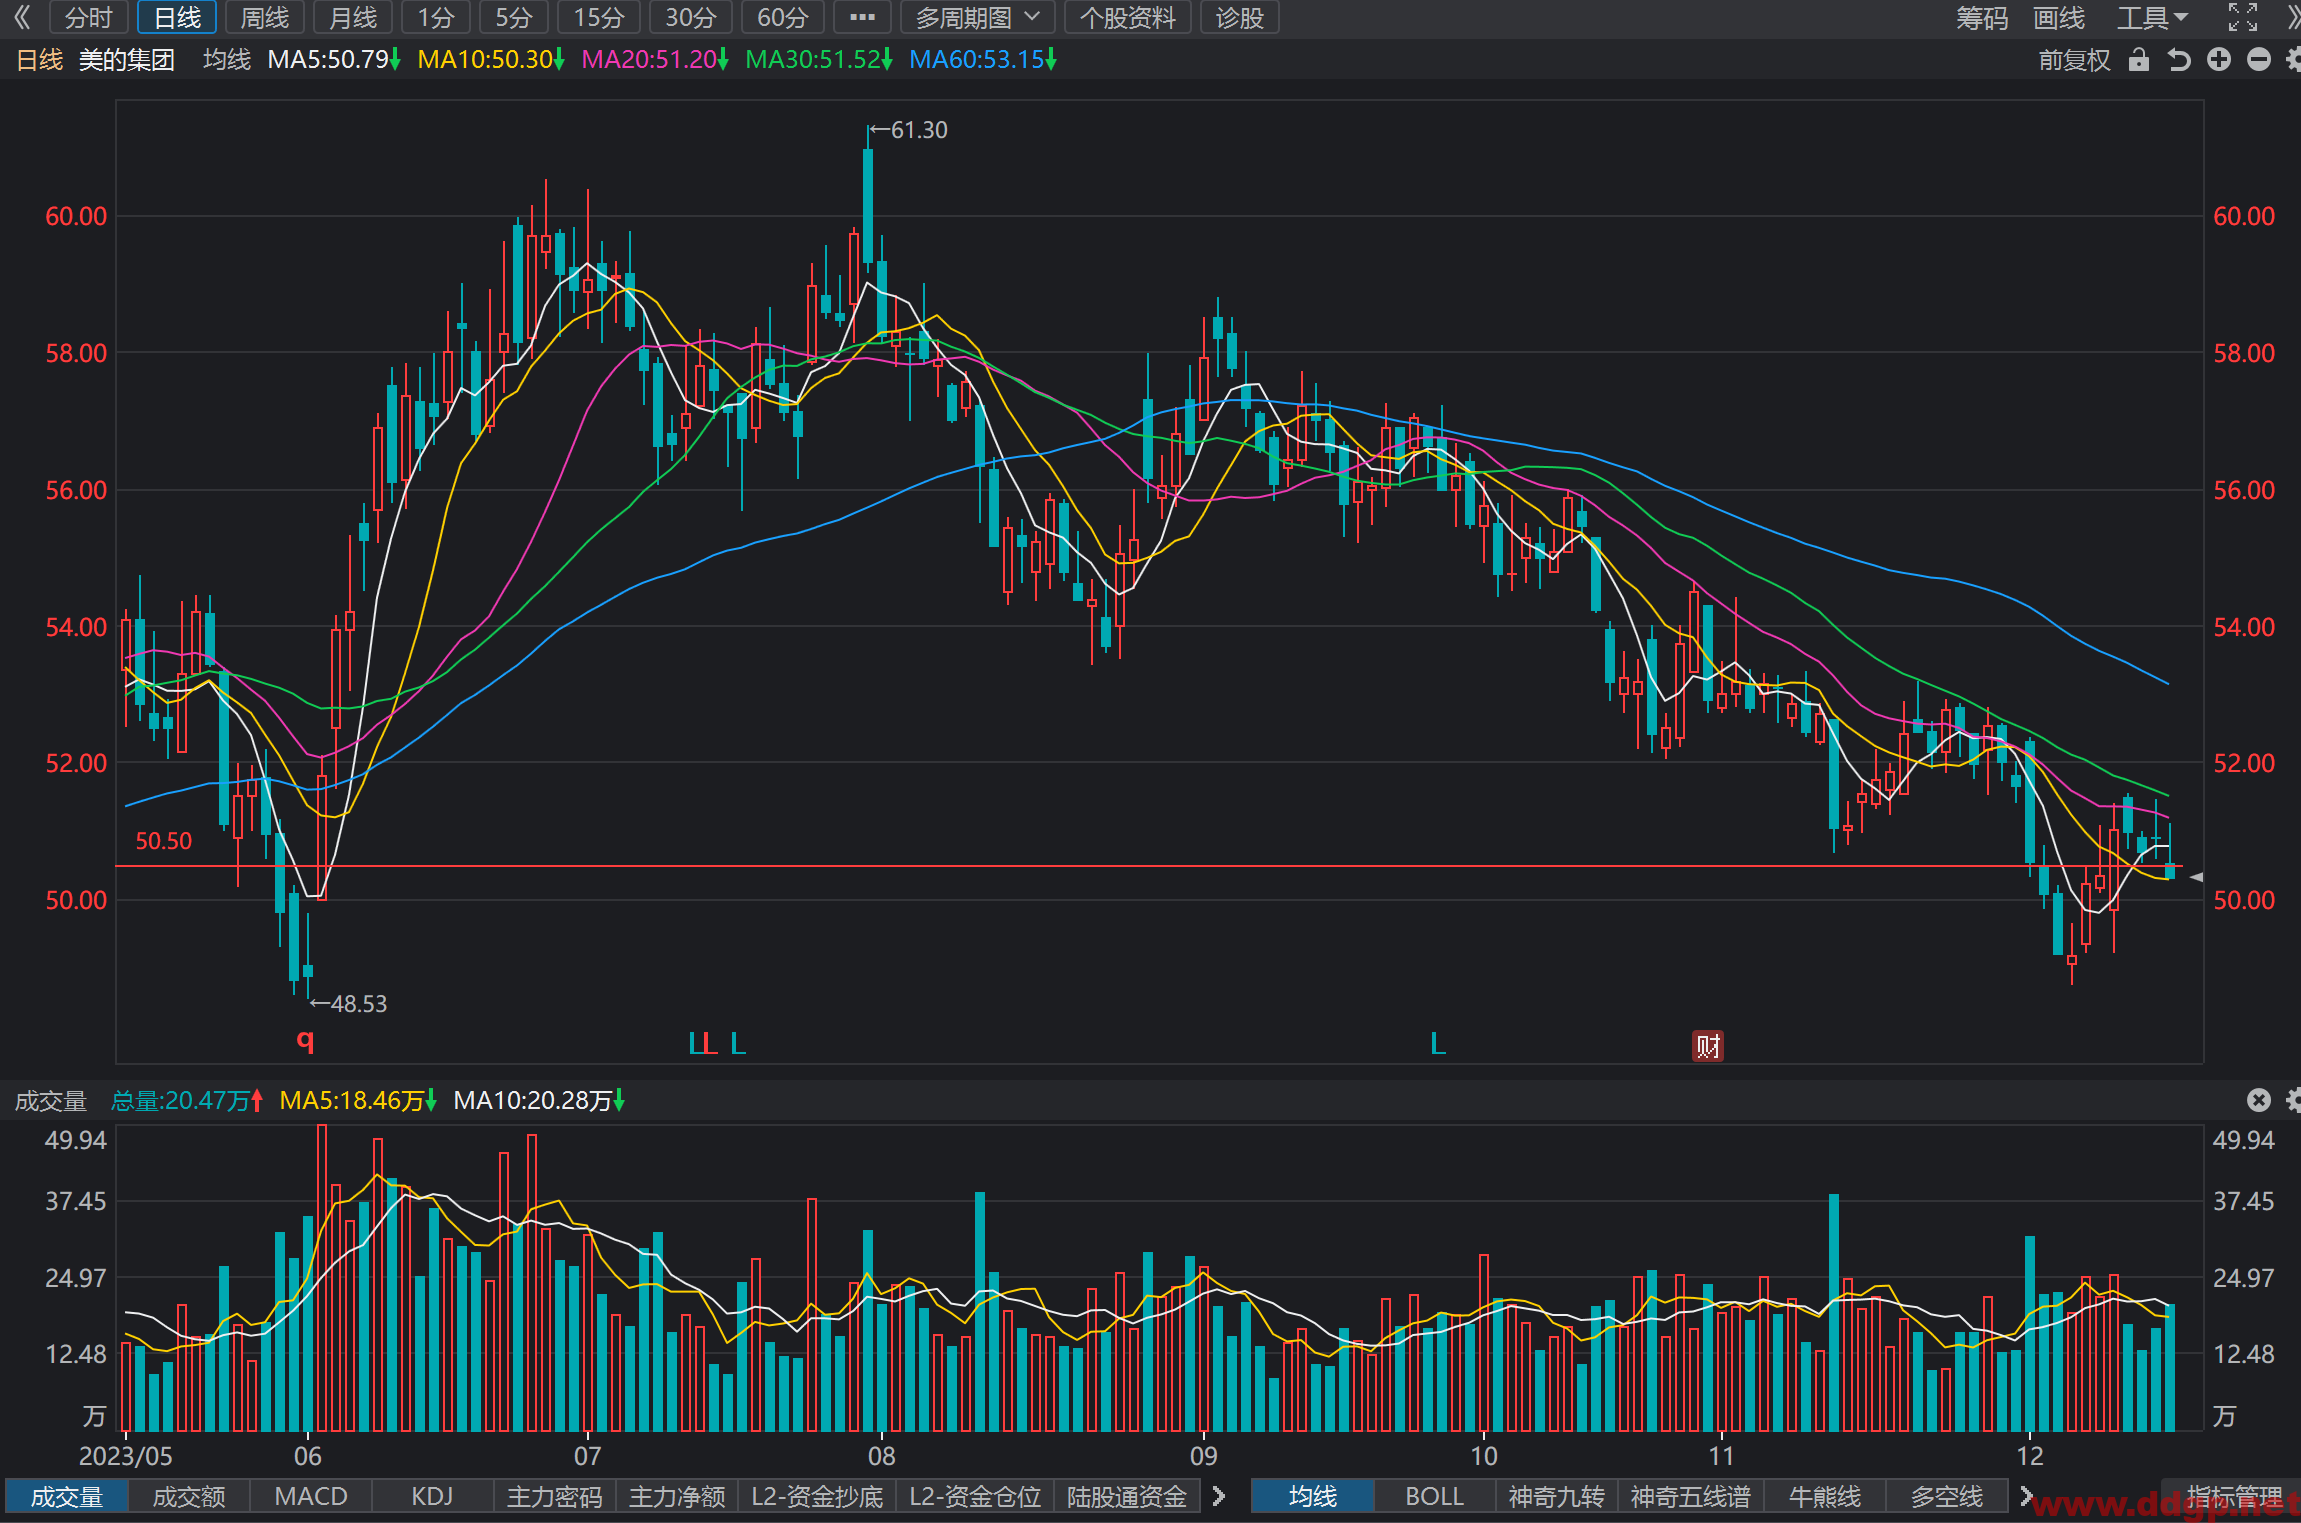This screenshot has height=1523, width=2301.
Task: Click the 财 earnings marker on chart
Action: tap(1707, 1046)
